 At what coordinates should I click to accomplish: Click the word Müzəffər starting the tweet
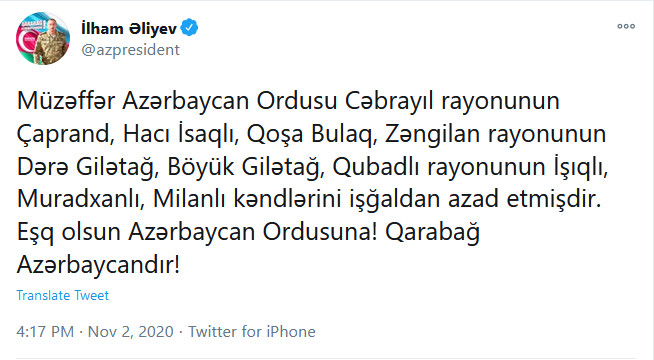point(66,101)
